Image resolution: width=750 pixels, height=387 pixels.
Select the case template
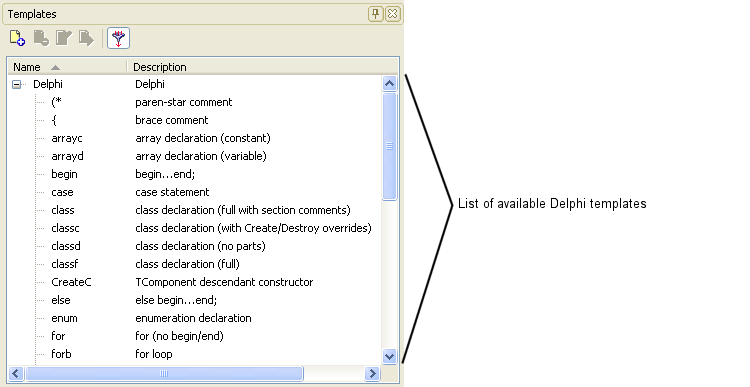coord(63,192)
